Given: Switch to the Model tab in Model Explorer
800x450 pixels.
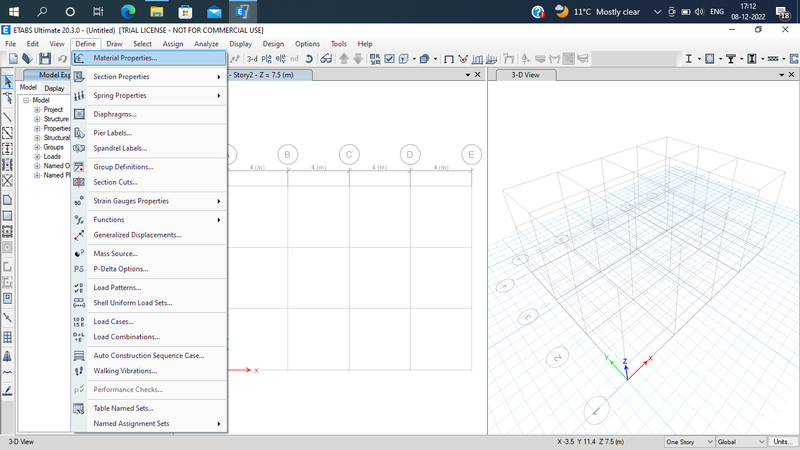Looking at the screenshot, I should click(x=28, y=88).
